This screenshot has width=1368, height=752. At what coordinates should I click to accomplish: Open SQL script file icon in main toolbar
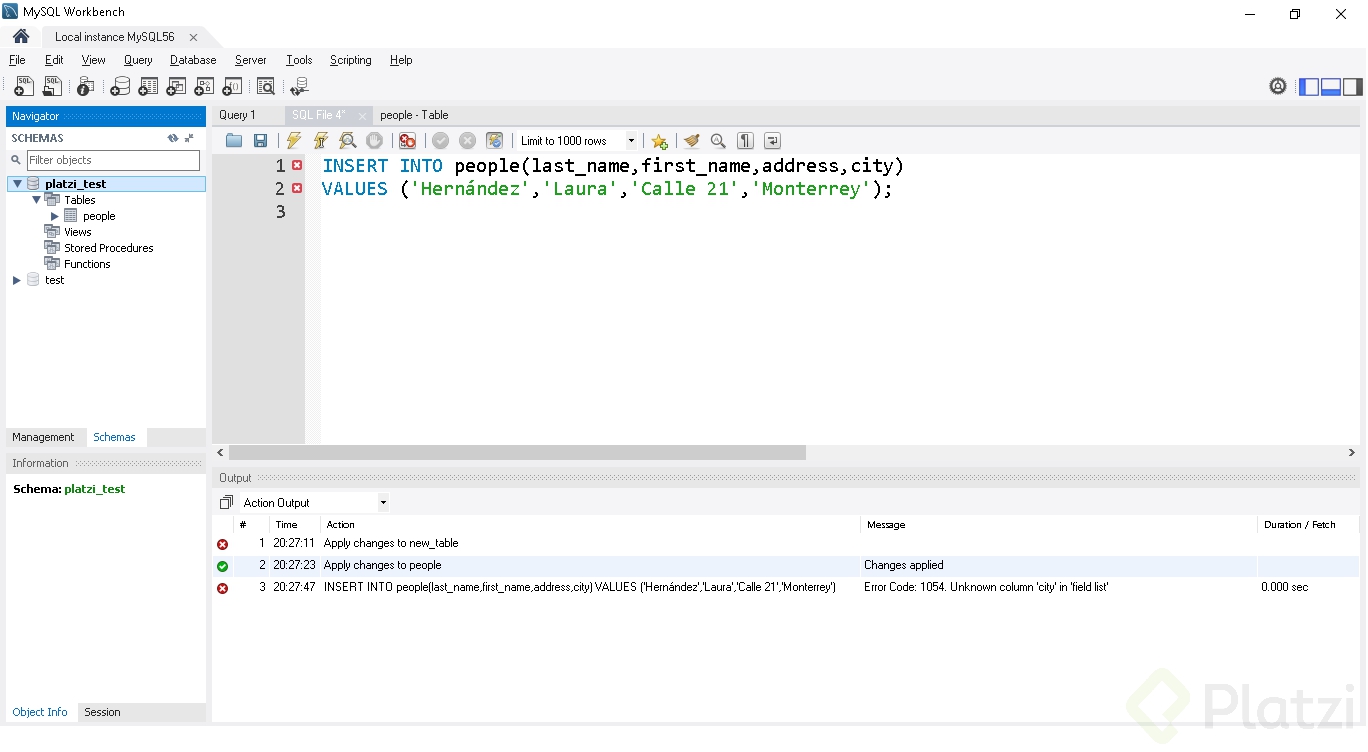52,87
